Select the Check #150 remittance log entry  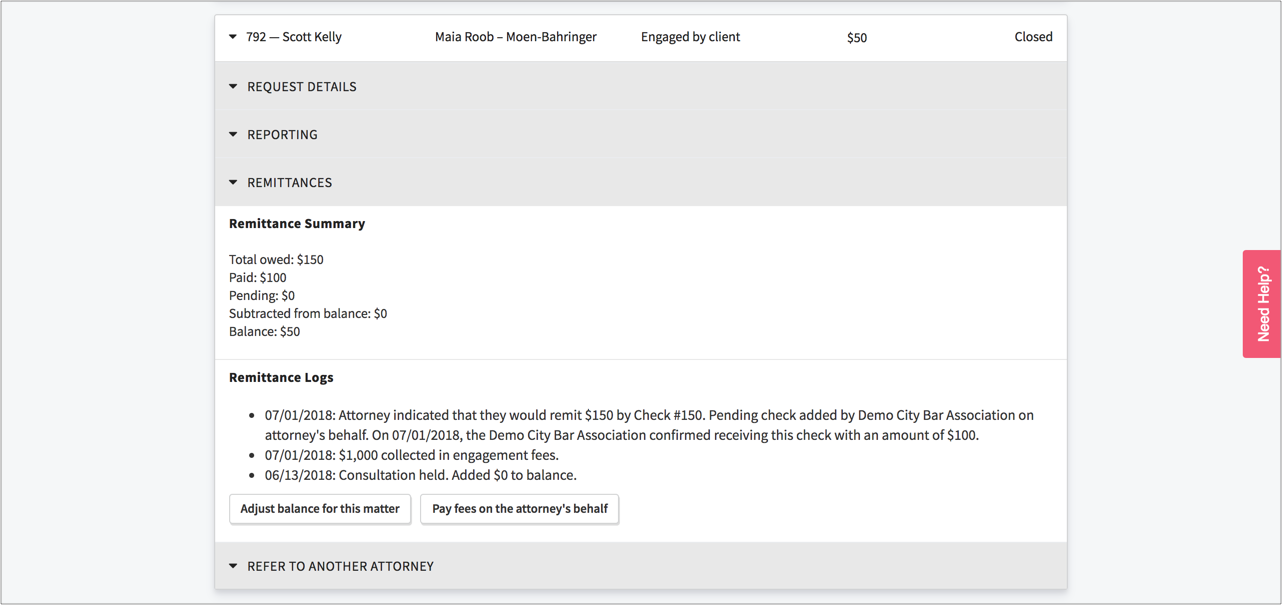click(648, 425)
